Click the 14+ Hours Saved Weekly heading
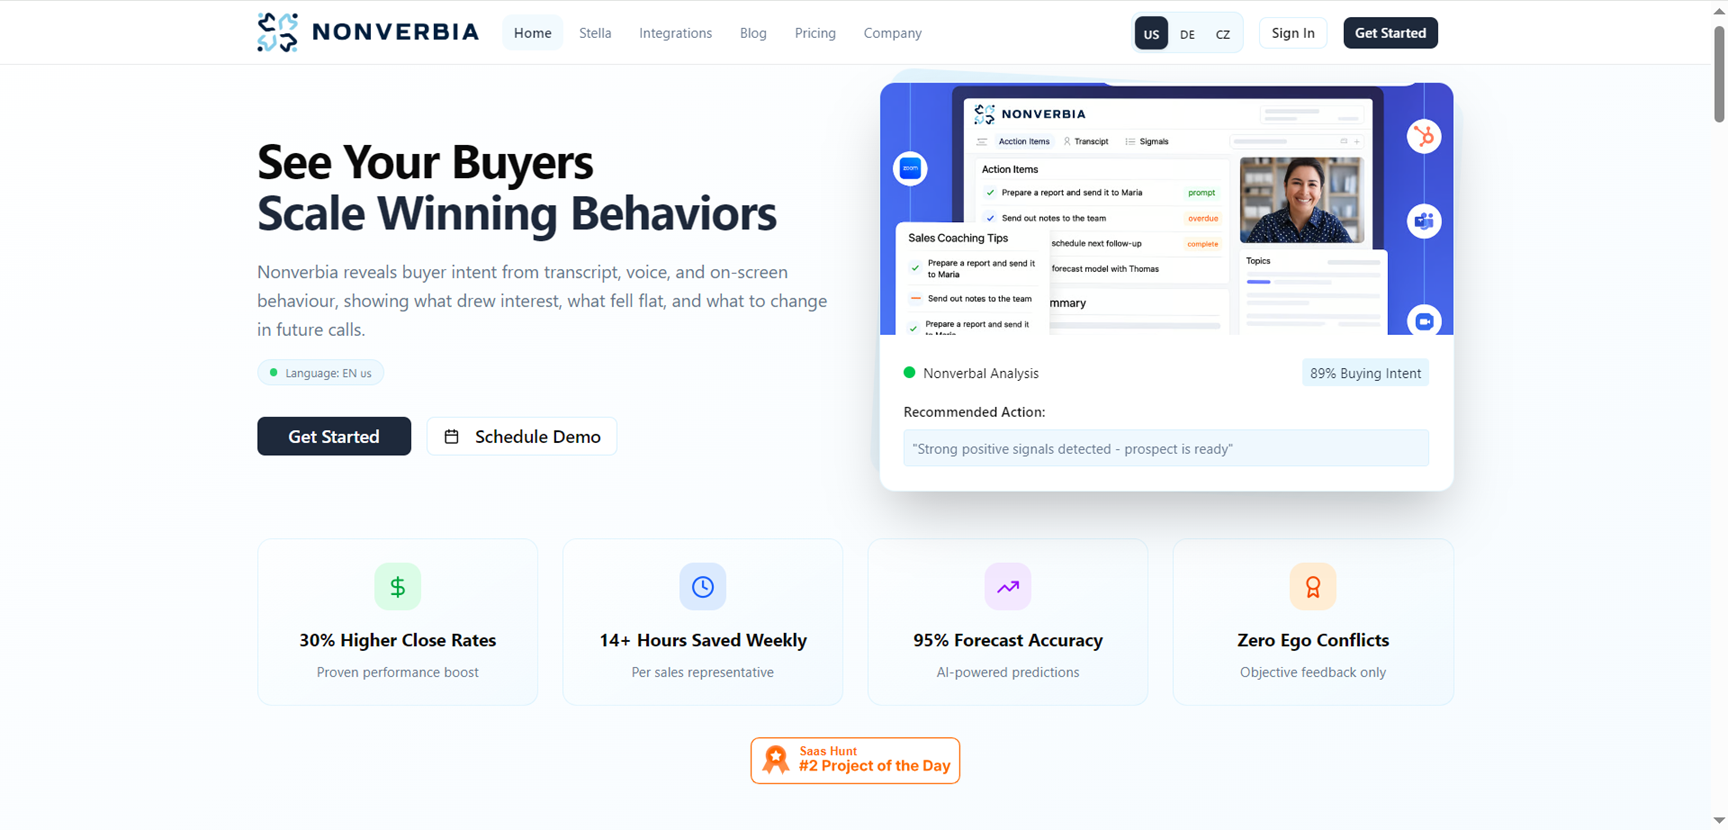1728x830 pixels. coord(703,640)
